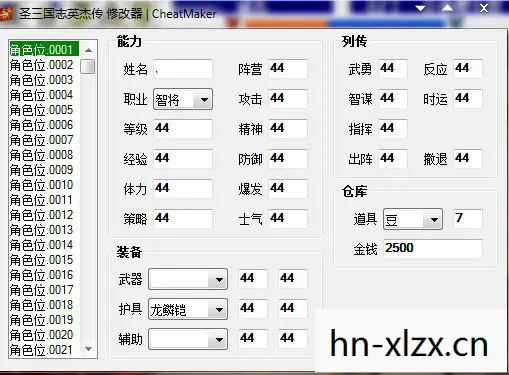
Task: Open the 辅助 equipment dropdown
Action: tap(188, 339)
